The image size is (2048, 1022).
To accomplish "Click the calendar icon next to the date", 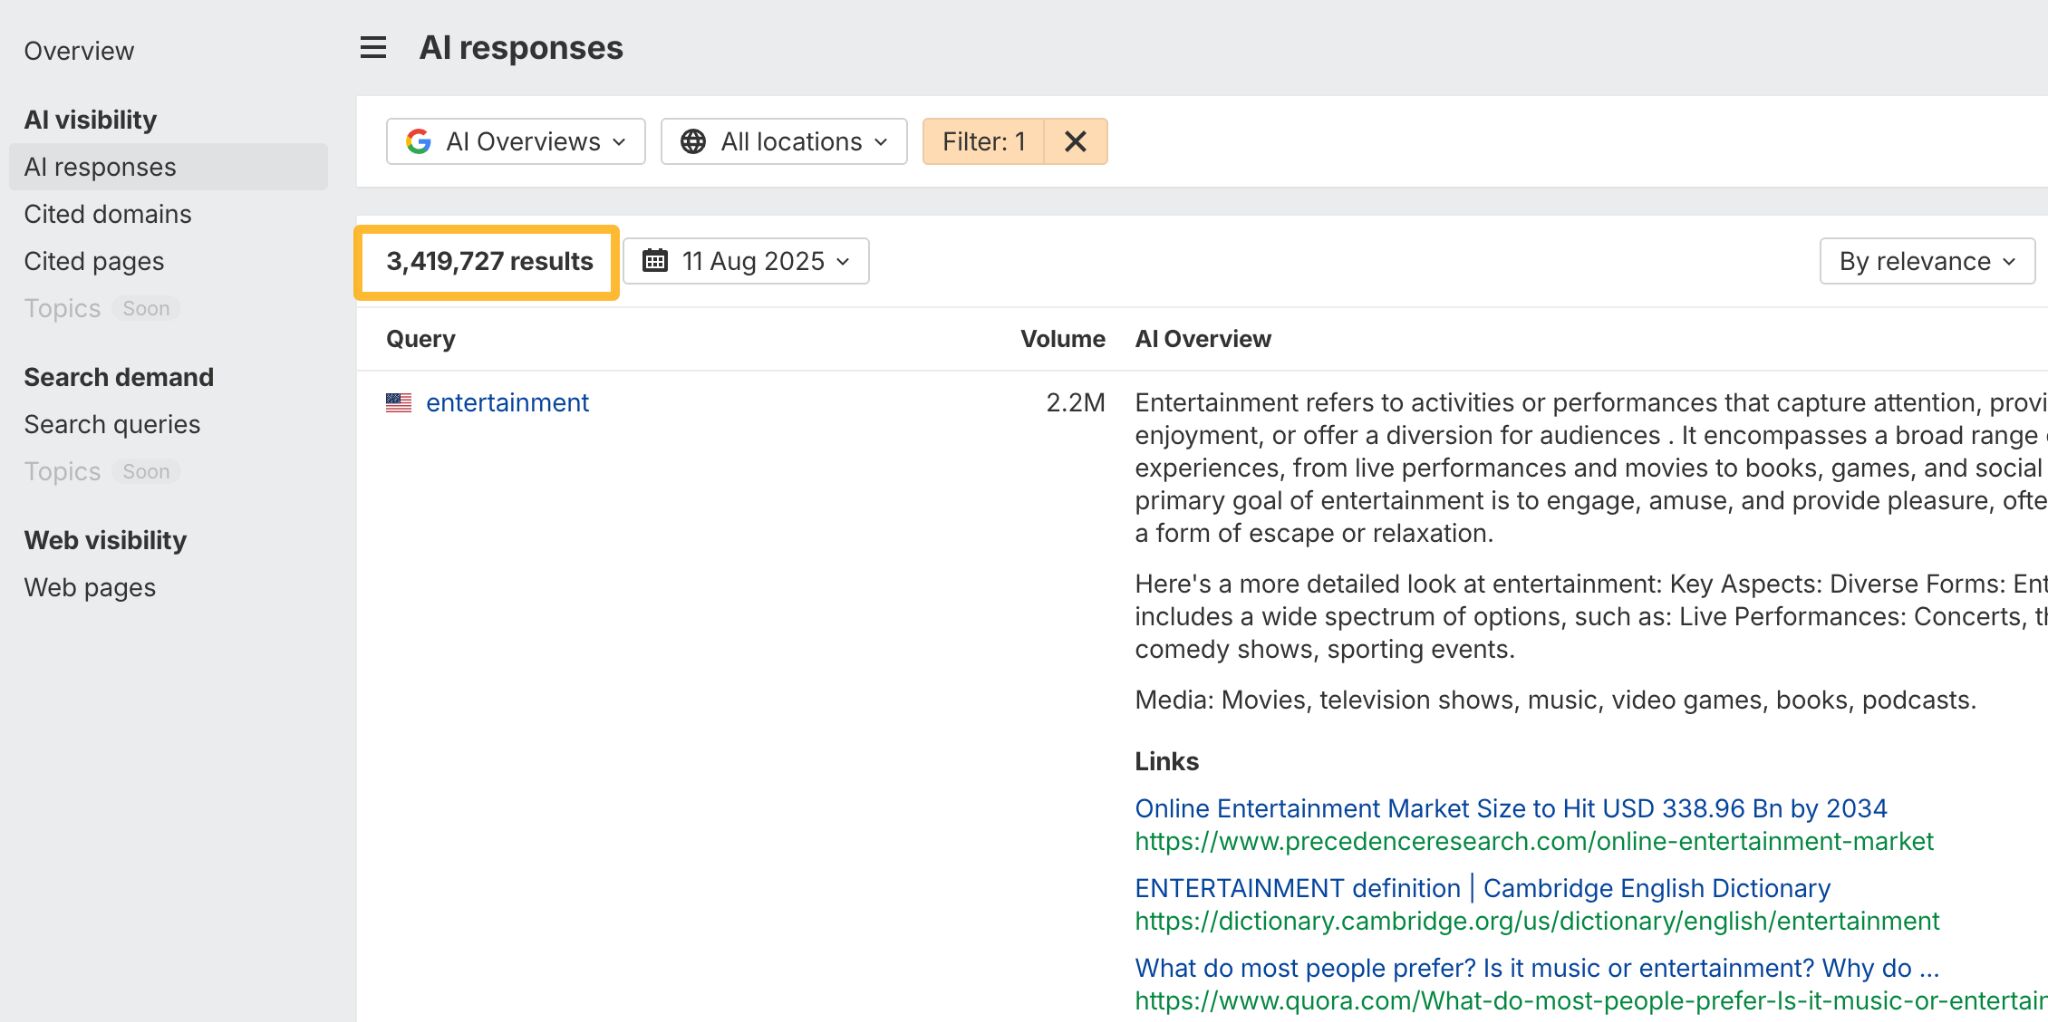I will click(655, 260).
